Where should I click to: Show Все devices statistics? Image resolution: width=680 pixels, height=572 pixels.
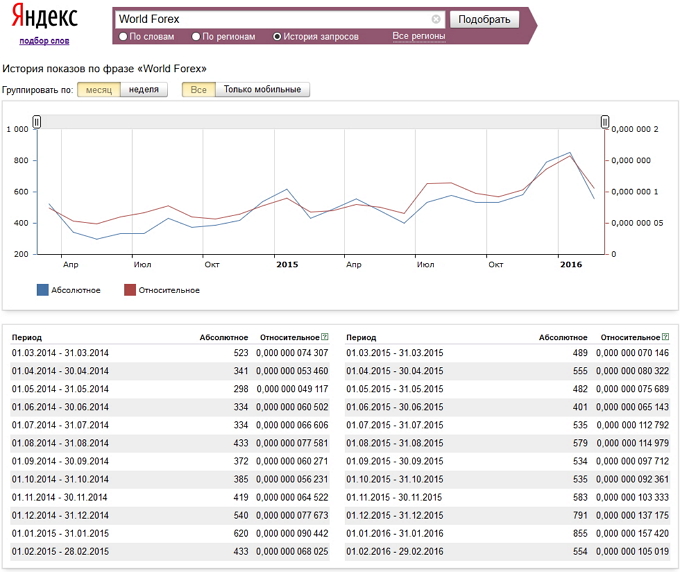pos(199,90)
